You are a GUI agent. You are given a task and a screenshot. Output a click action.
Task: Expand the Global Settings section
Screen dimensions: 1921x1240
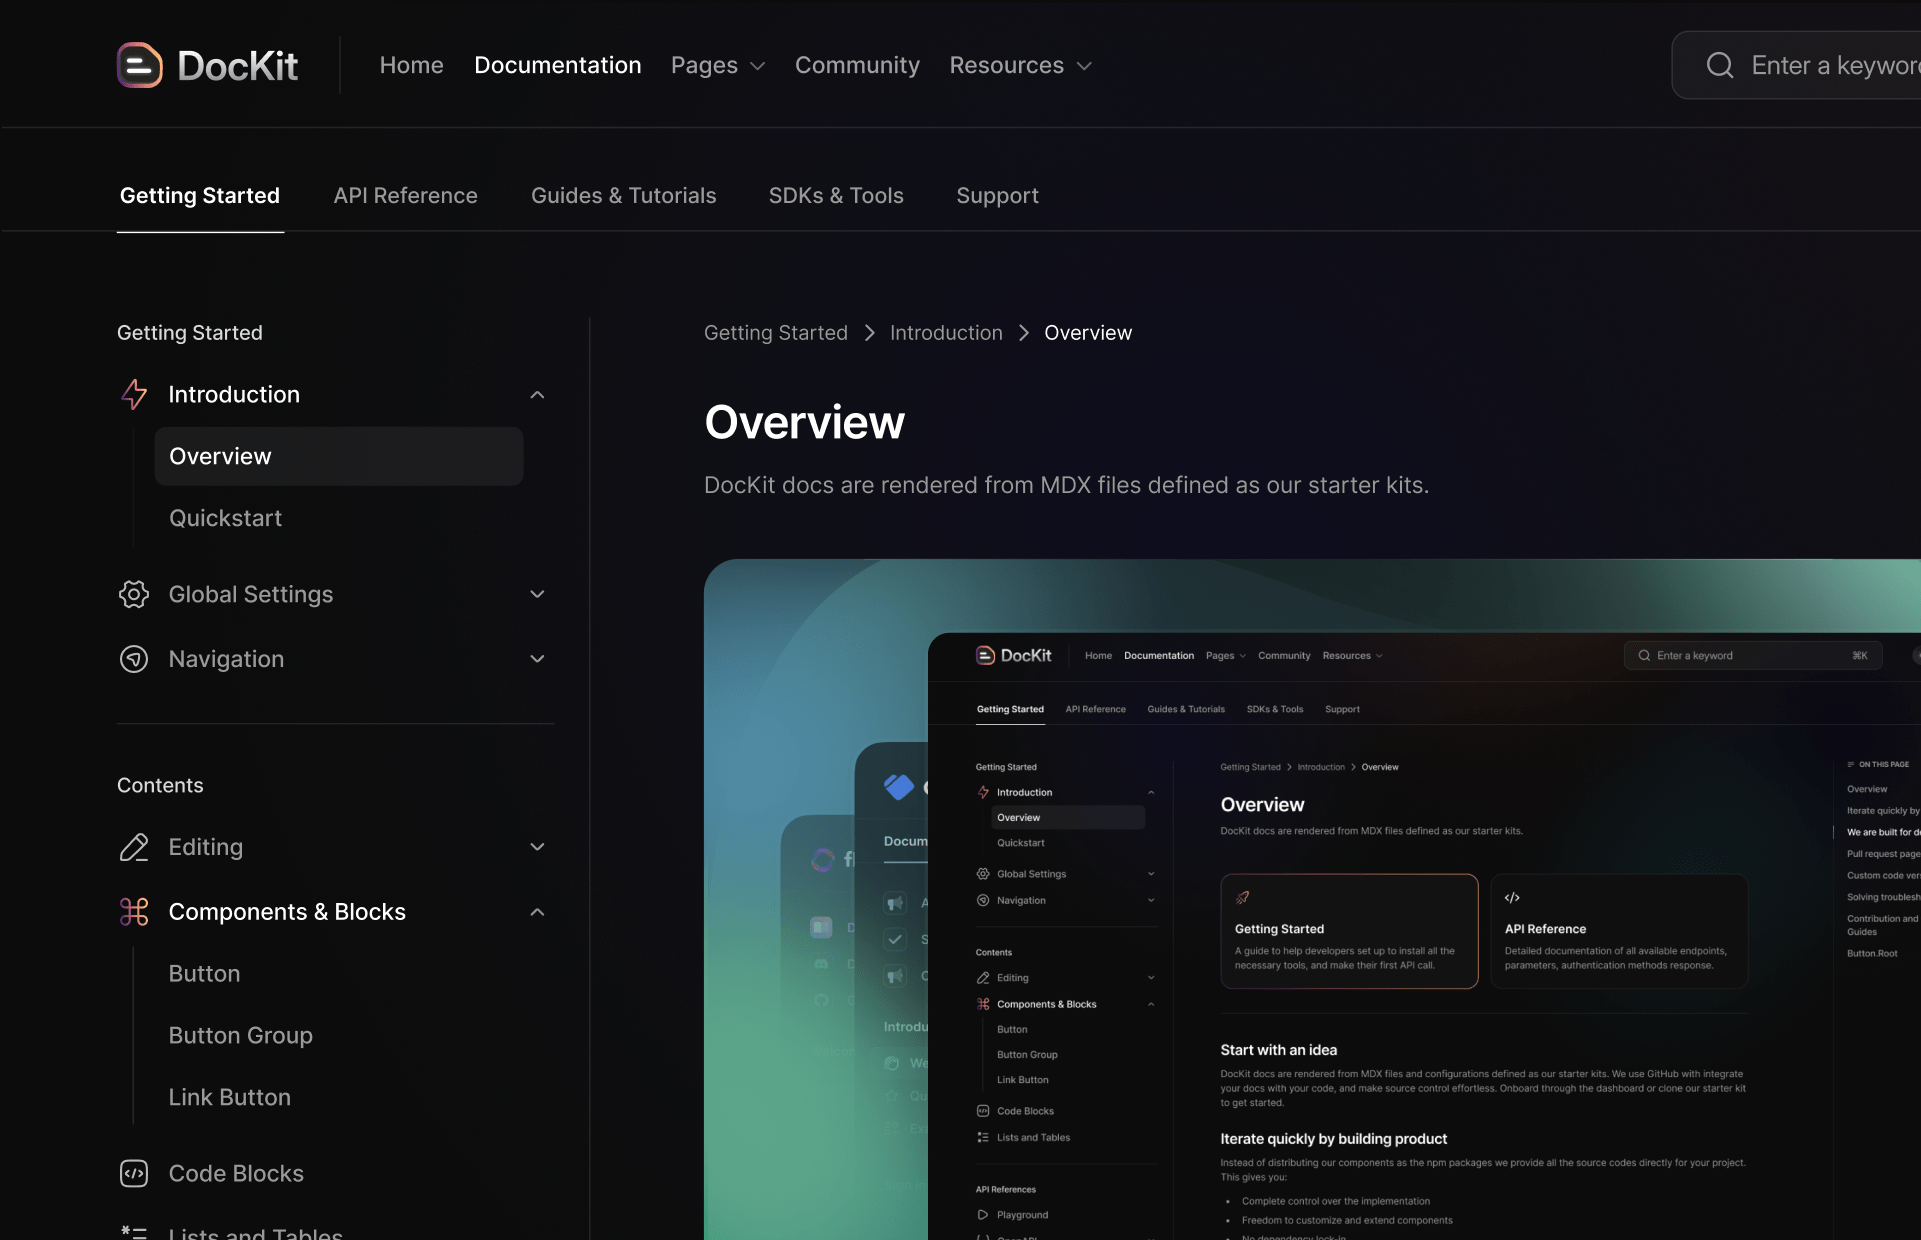pos(537,594)
